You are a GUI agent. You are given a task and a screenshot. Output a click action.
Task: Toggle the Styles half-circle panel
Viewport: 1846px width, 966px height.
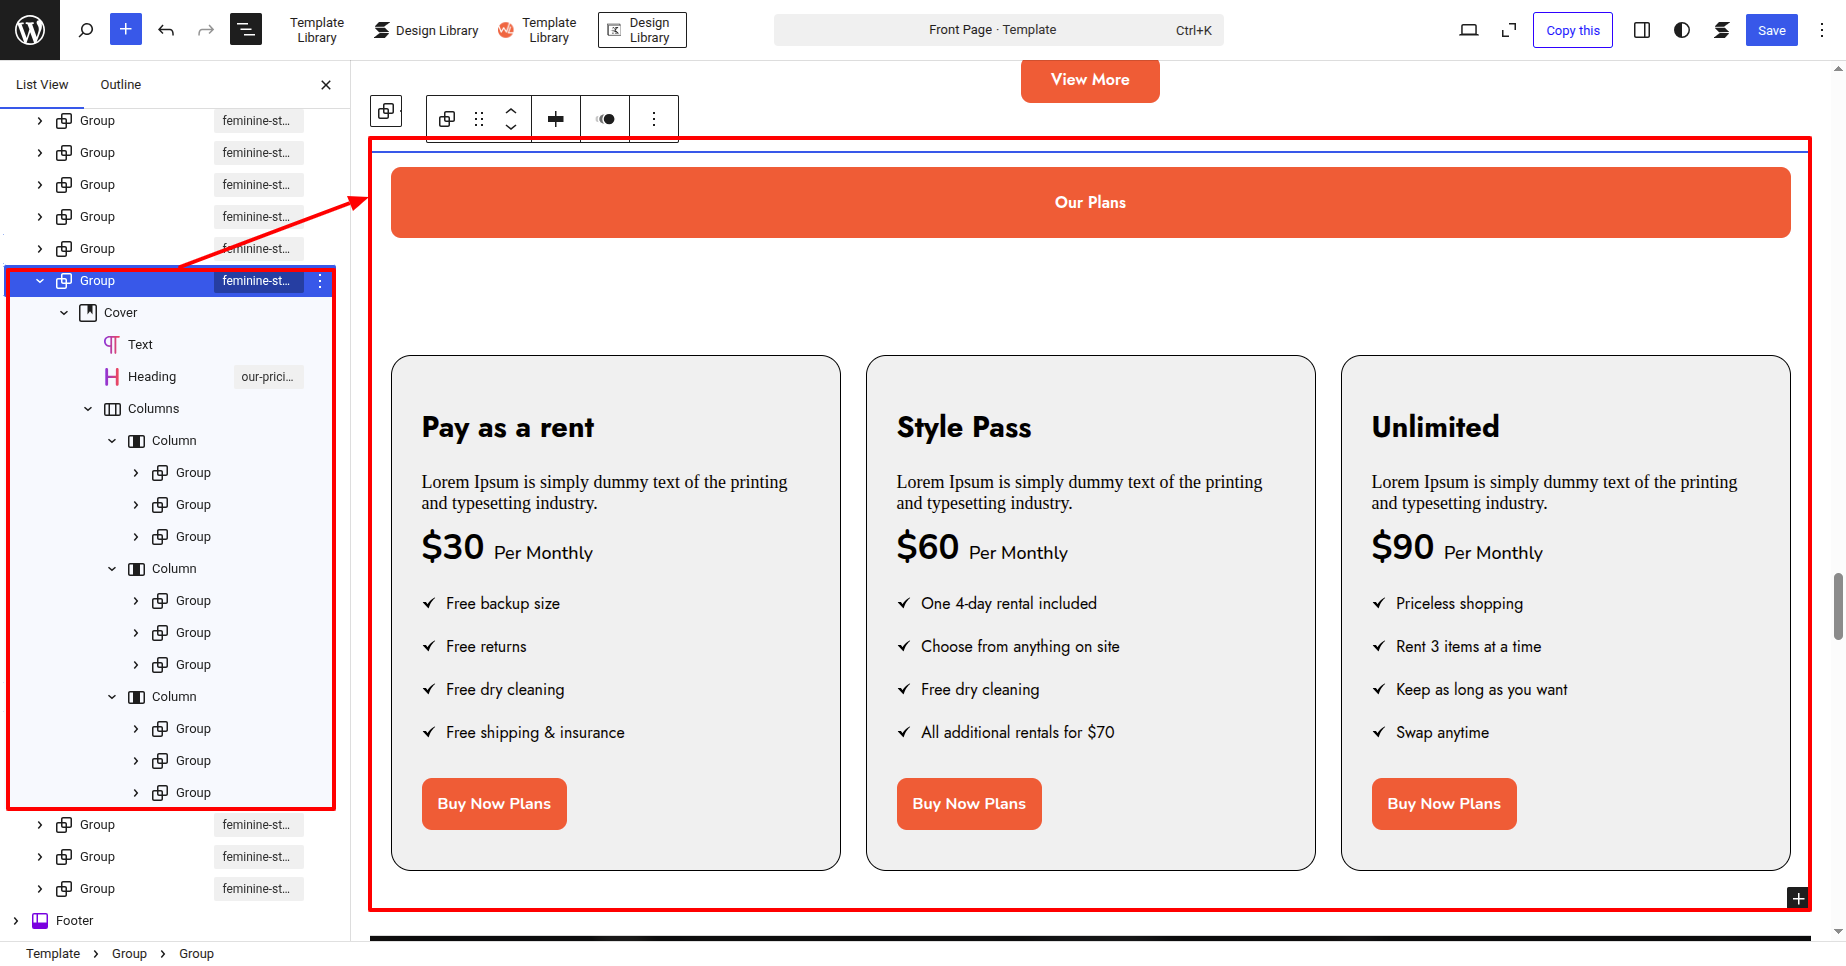1681,30
